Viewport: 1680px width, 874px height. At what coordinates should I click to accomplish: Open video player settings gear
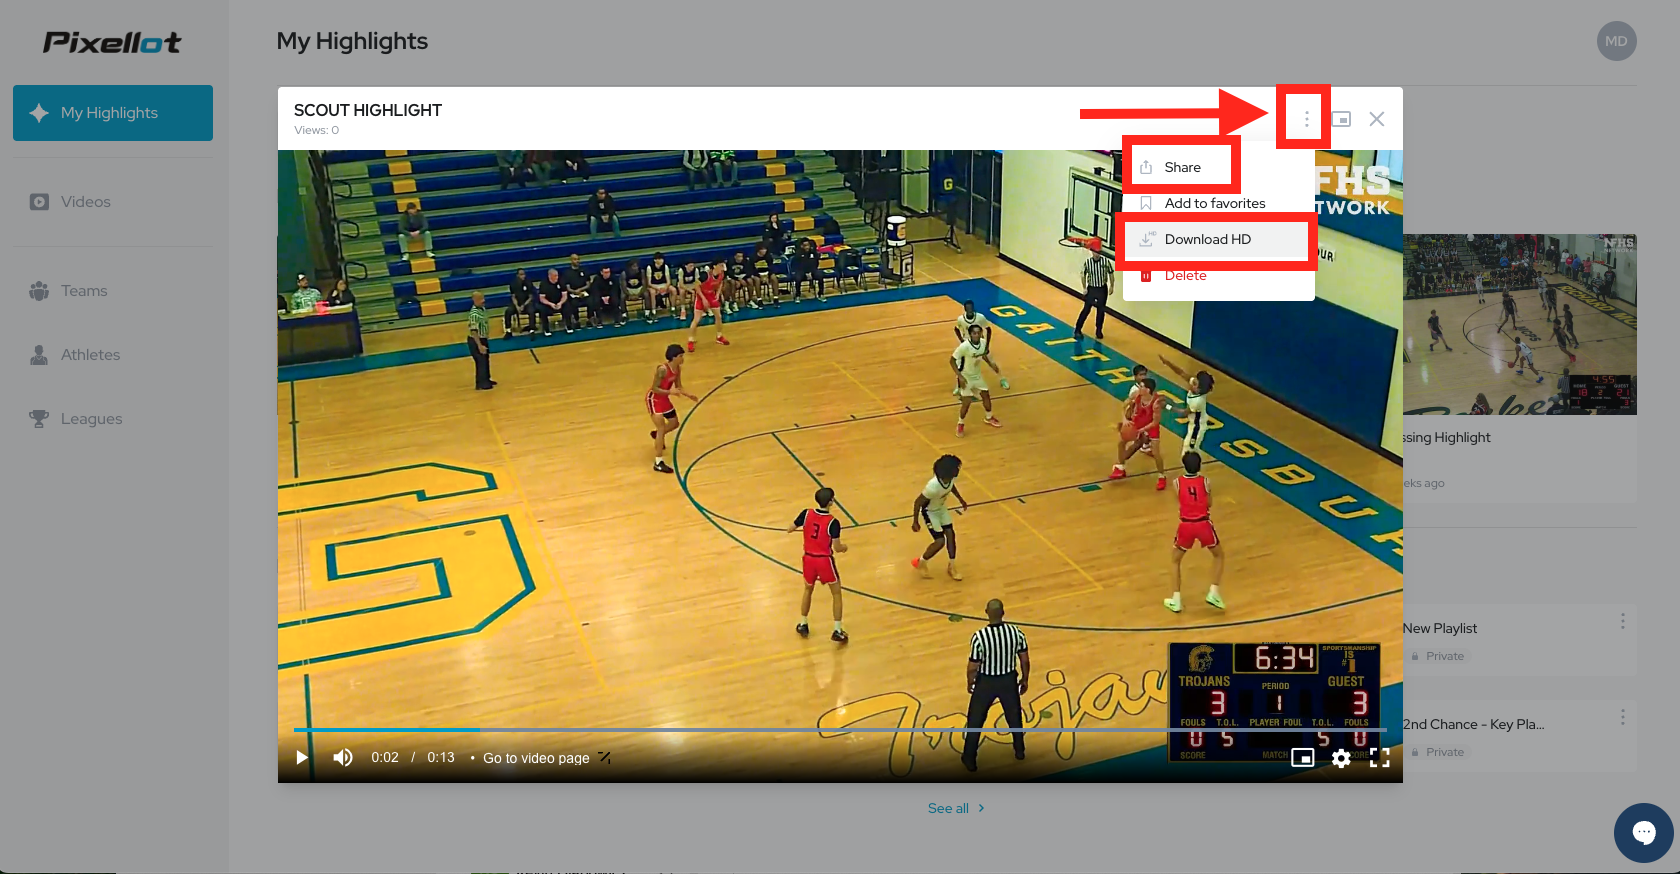tap(1341, 758)
